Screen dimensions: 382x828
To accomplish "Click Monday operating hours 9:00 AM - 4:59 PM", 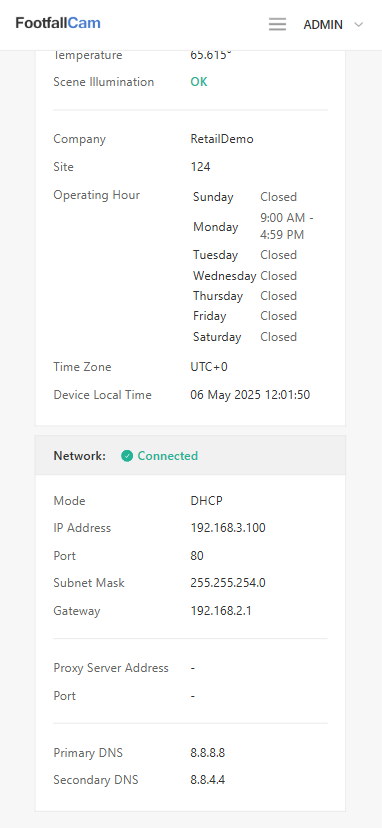I will [x=287, y=227].
